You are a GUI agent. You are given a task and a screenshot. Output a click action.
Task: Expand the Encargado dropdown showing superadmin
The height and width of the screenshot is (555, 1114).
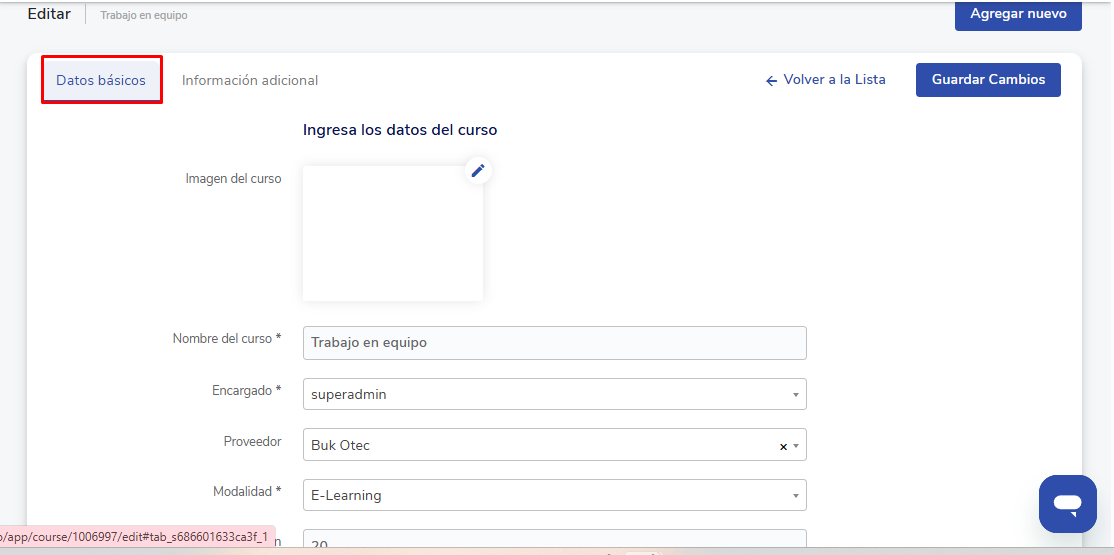point(554,394)
